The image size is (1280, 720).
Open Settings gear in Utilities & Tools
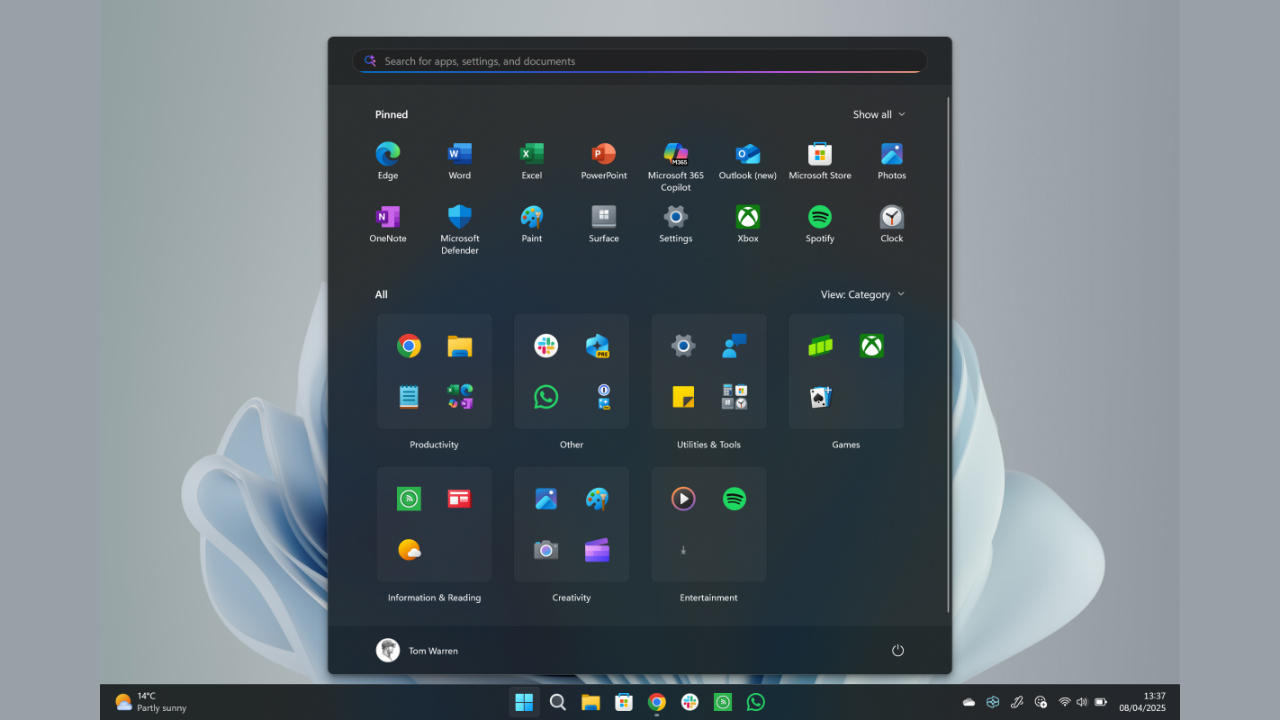coord(683,346)
